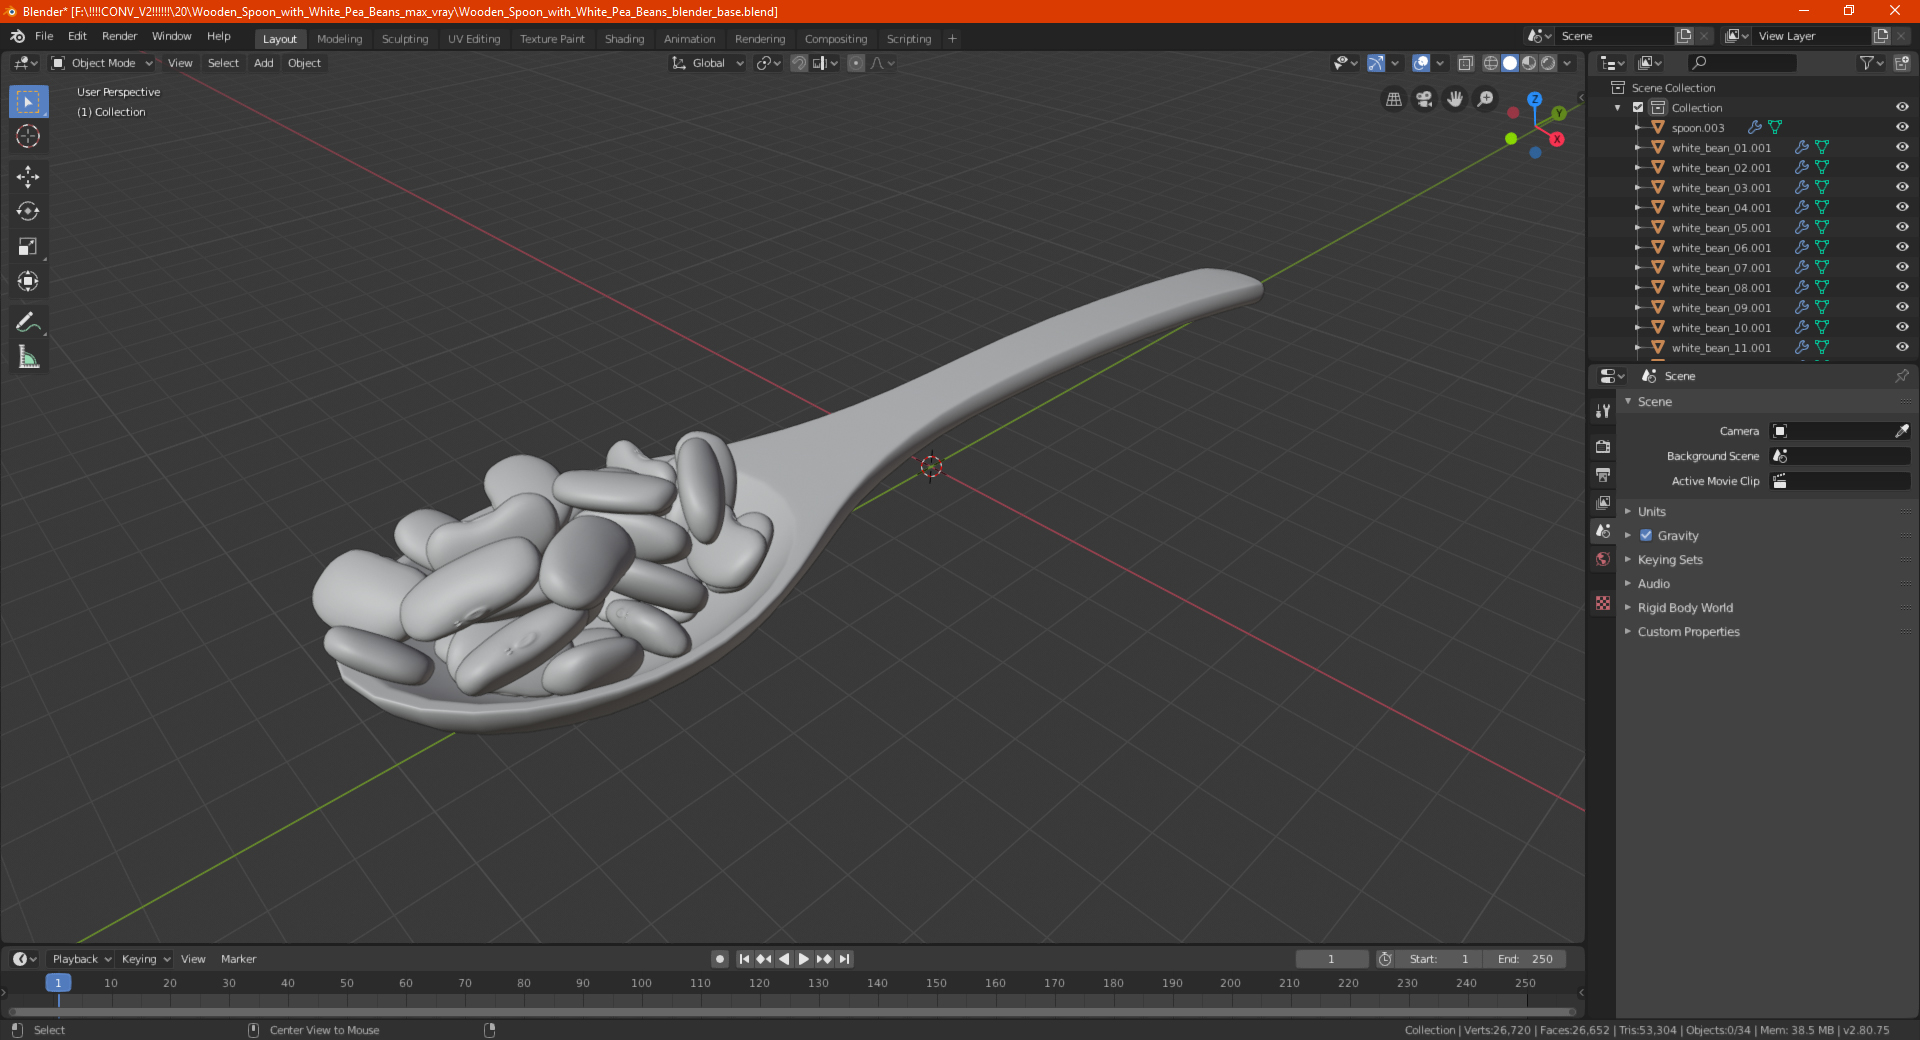
Task: Jump to the timeline start frame
Action: [x=744, y=959]
